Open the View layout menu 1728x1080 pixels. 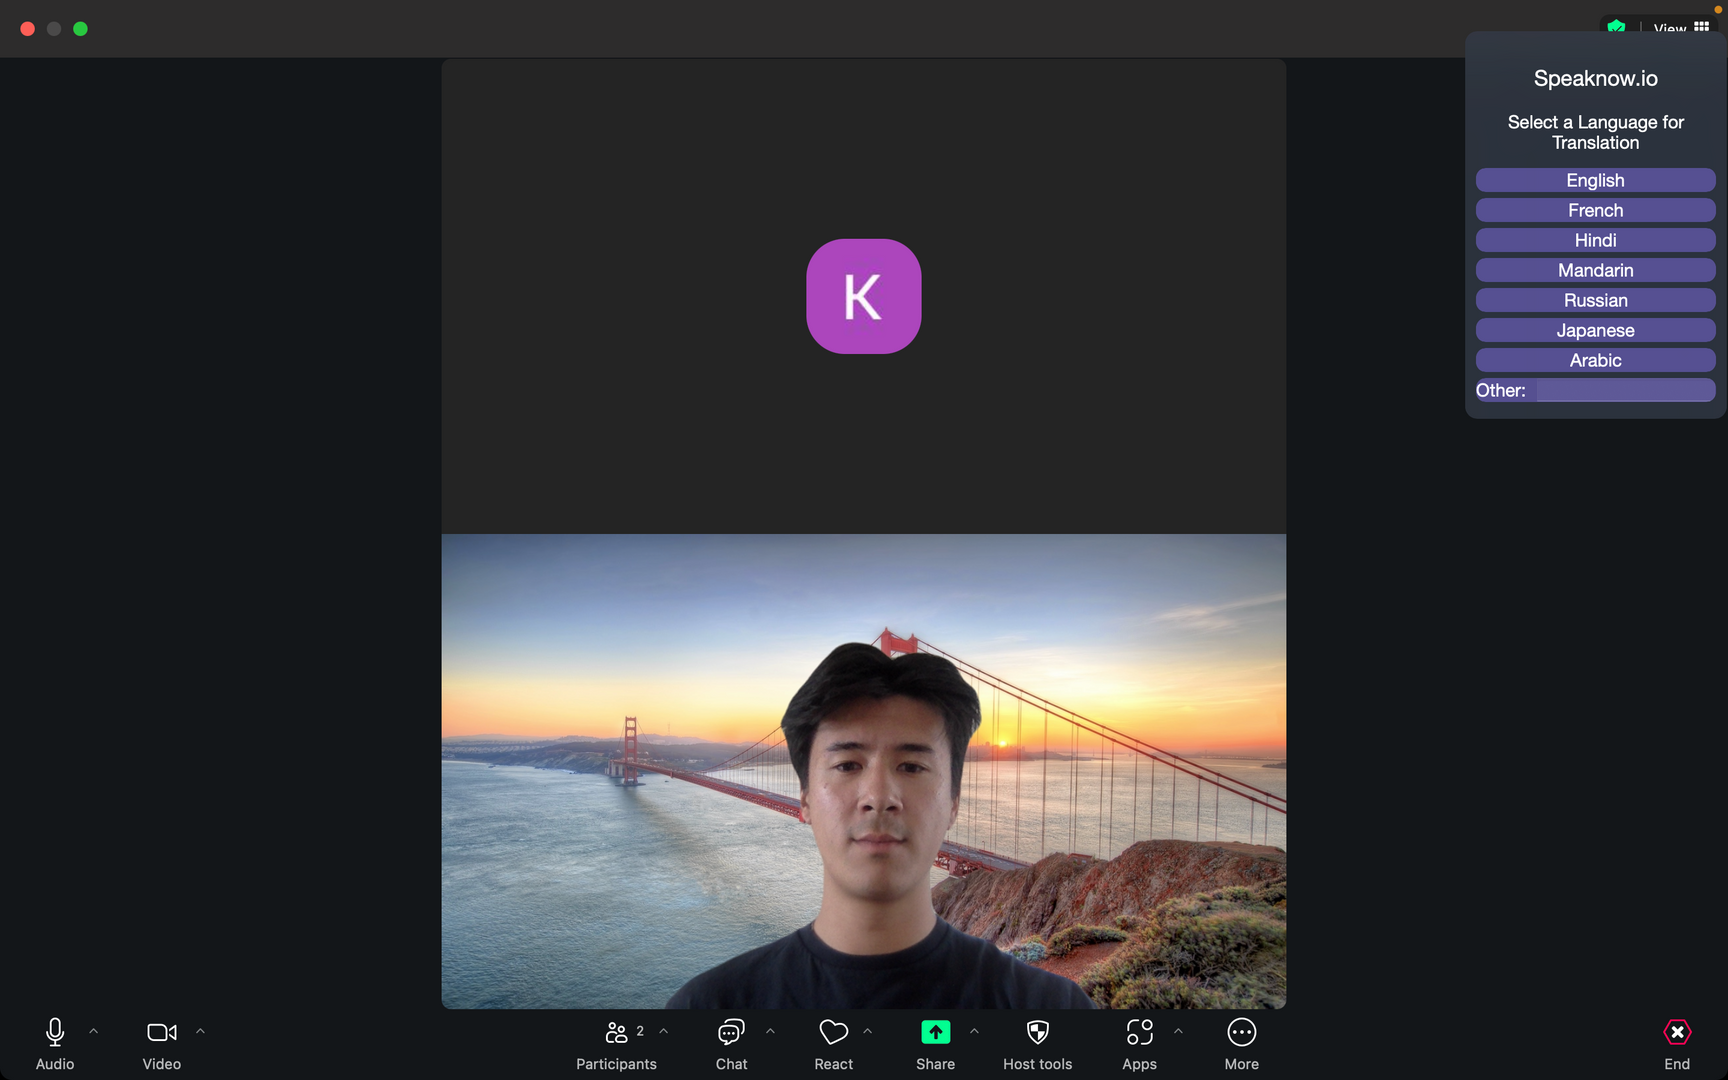point(1681,28)
